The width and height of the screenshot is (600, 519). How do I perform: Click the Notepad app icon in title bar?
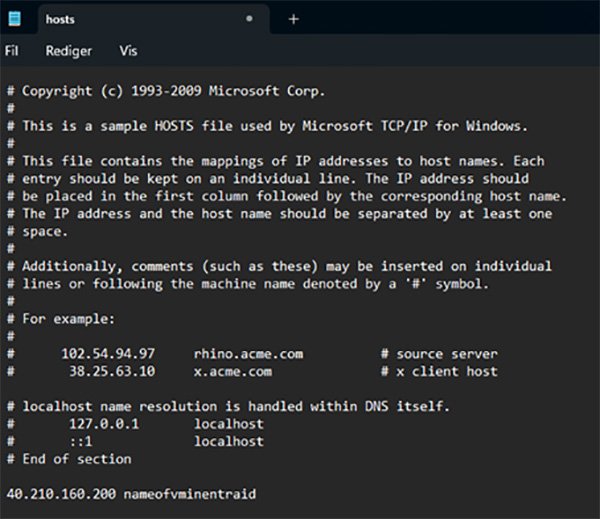14,19
